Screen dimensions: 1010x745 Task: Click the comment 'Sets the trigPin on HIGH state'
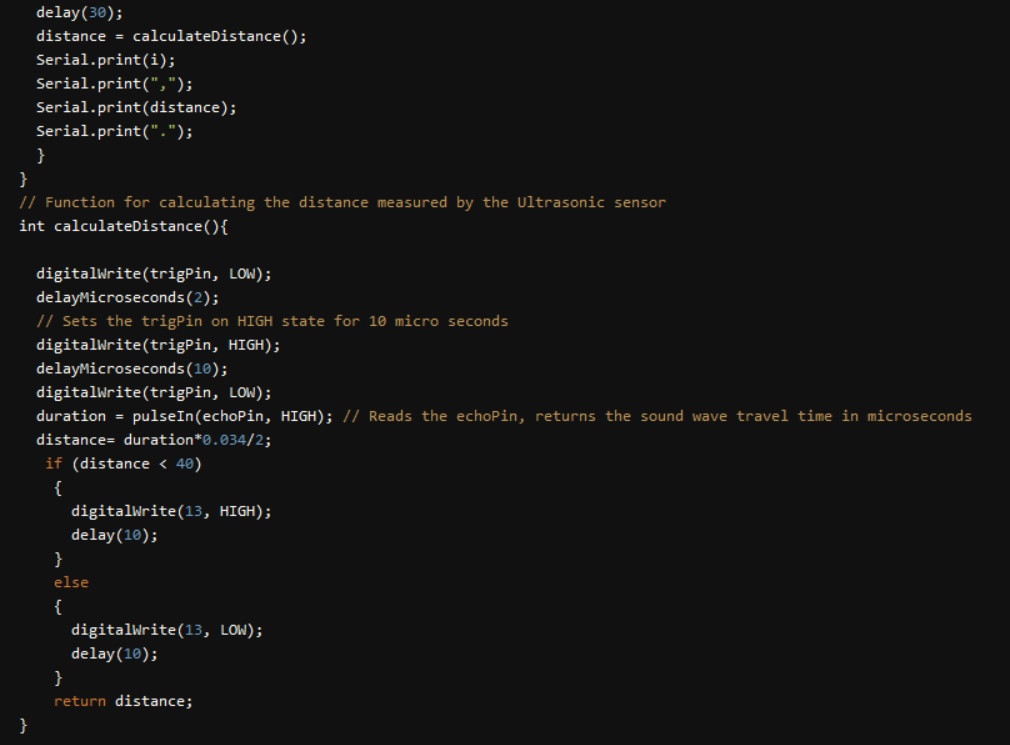[x=272, y=321]
